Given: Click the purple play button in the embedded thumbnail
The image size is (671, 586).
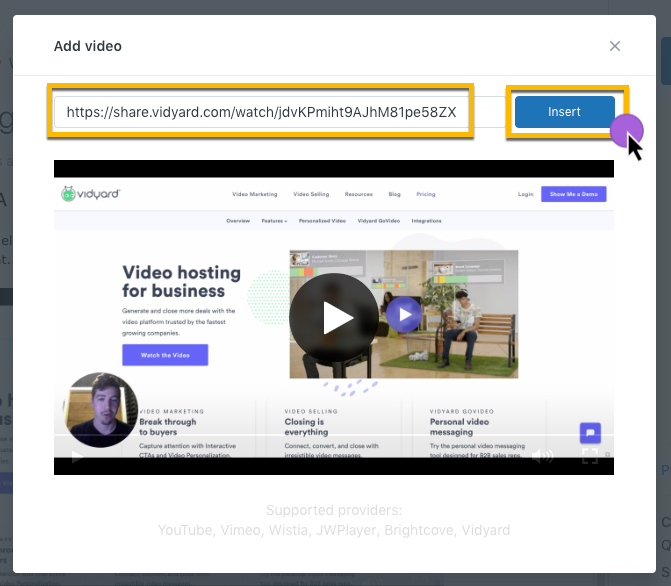Looking at the screenshot, I should click(404, 314).
